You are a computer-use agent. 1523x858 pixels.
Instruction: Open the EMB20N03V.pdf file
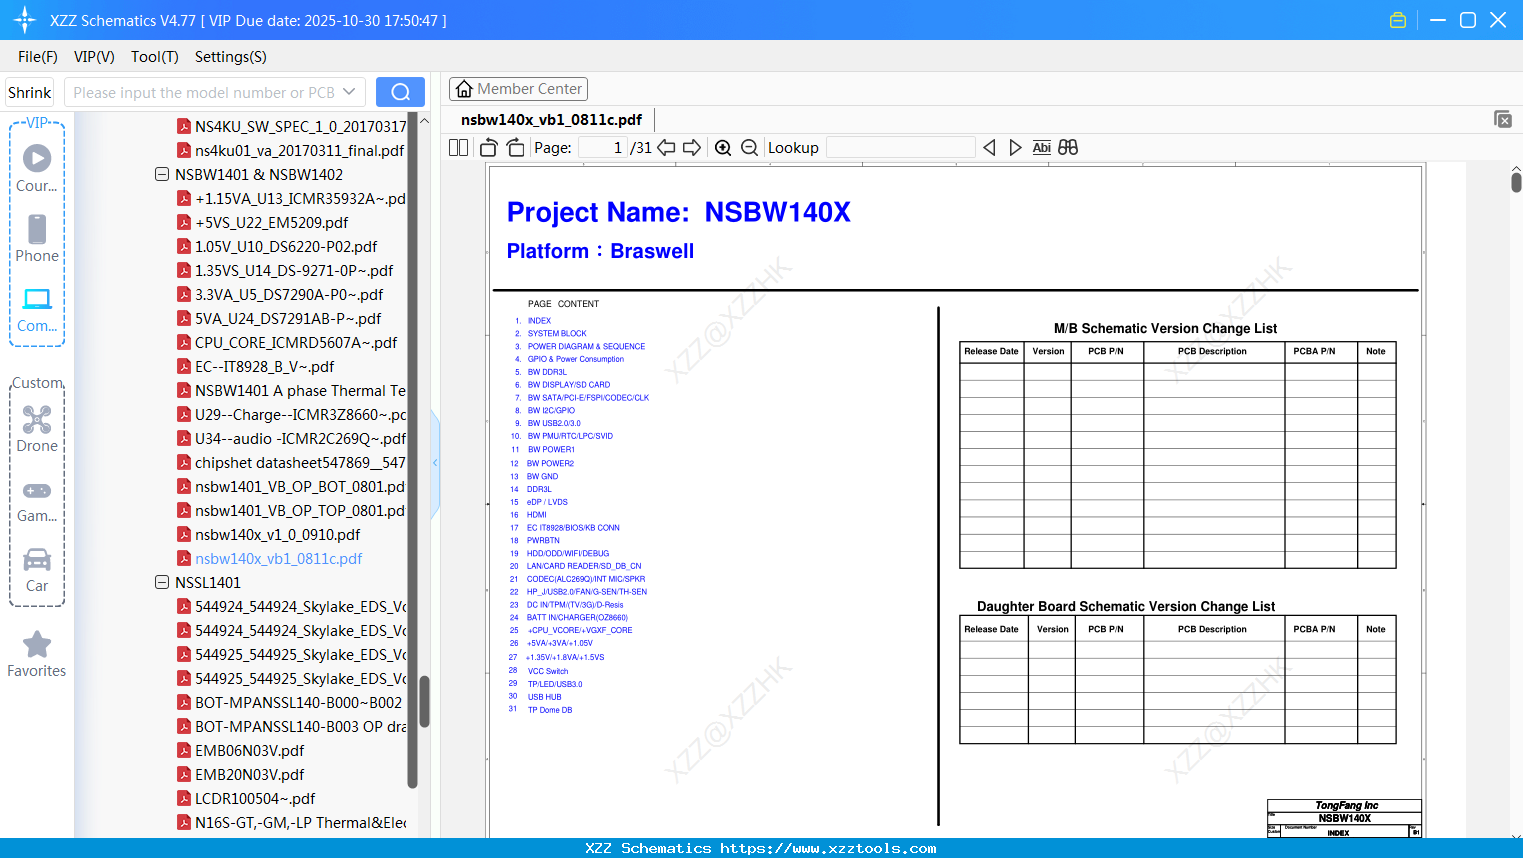pos(250,774)
